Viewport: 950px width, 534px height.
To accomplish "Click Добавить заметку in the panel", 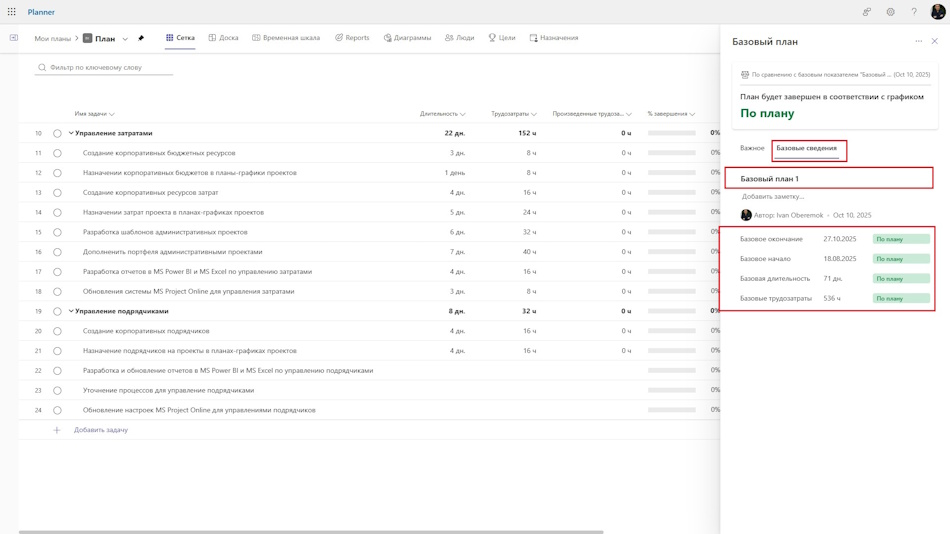I will click(x=772, y=196).
